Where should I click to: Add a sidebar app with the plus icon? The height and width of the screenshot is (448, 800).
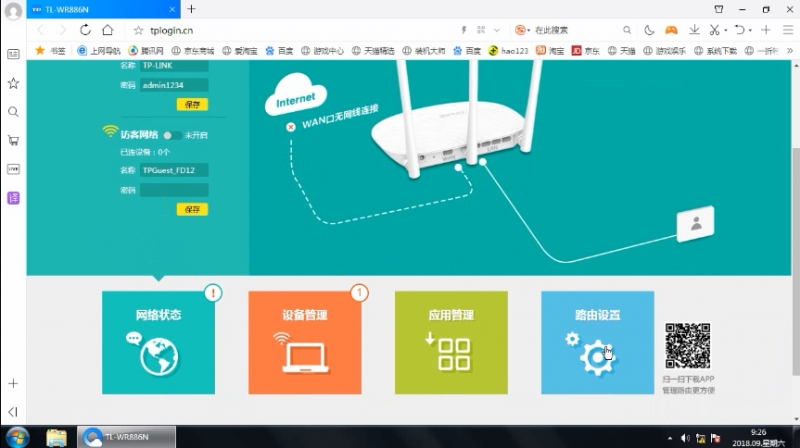pyautogui.click(x=13, y=383)
